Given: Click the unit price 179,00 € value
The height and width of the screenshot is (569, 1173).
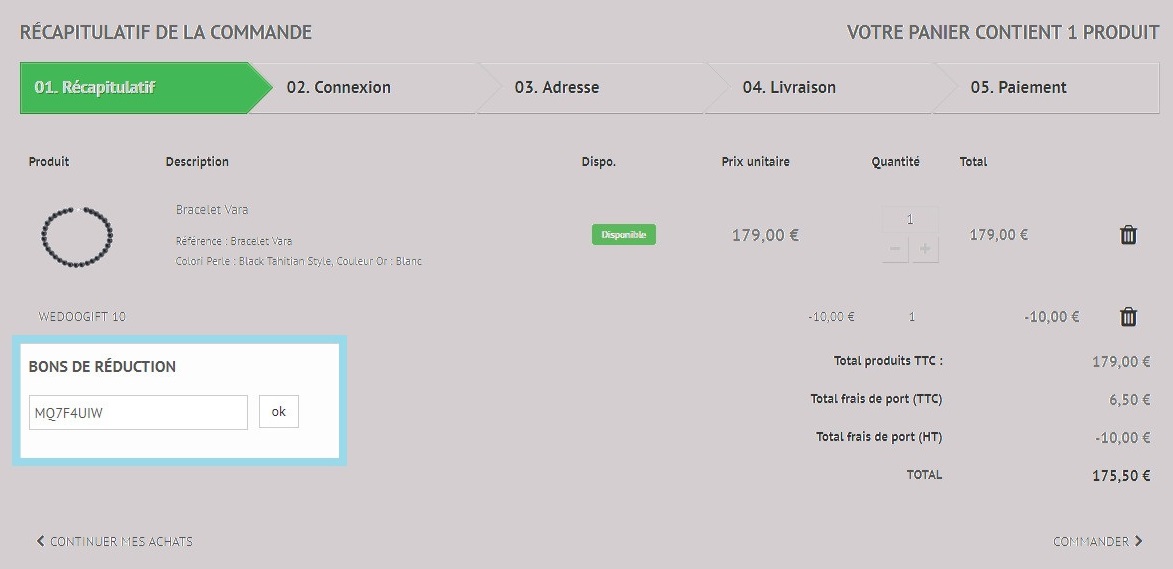Looking at the screenshot, I should (765, 236).
